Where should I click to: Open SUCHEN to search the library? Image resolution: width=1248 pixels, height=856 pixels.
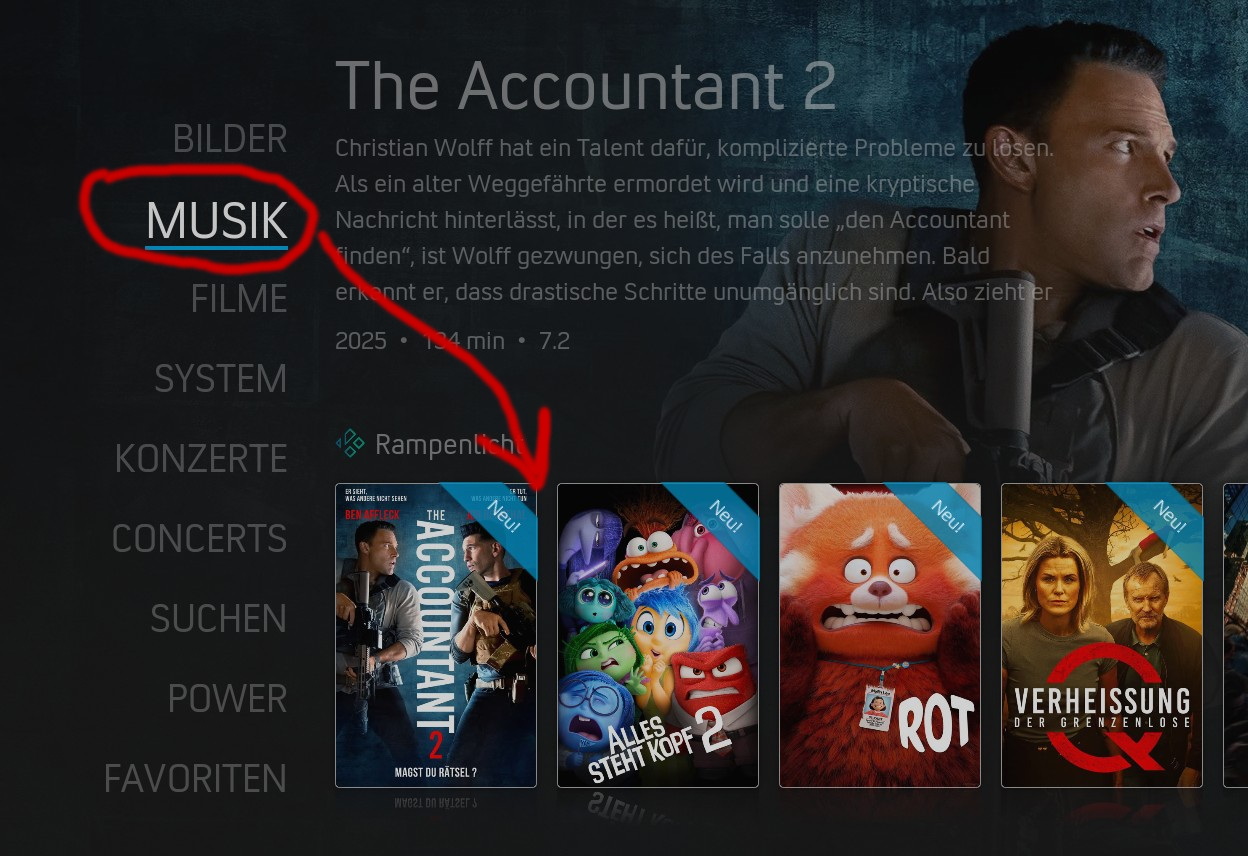tap(218, 619)
